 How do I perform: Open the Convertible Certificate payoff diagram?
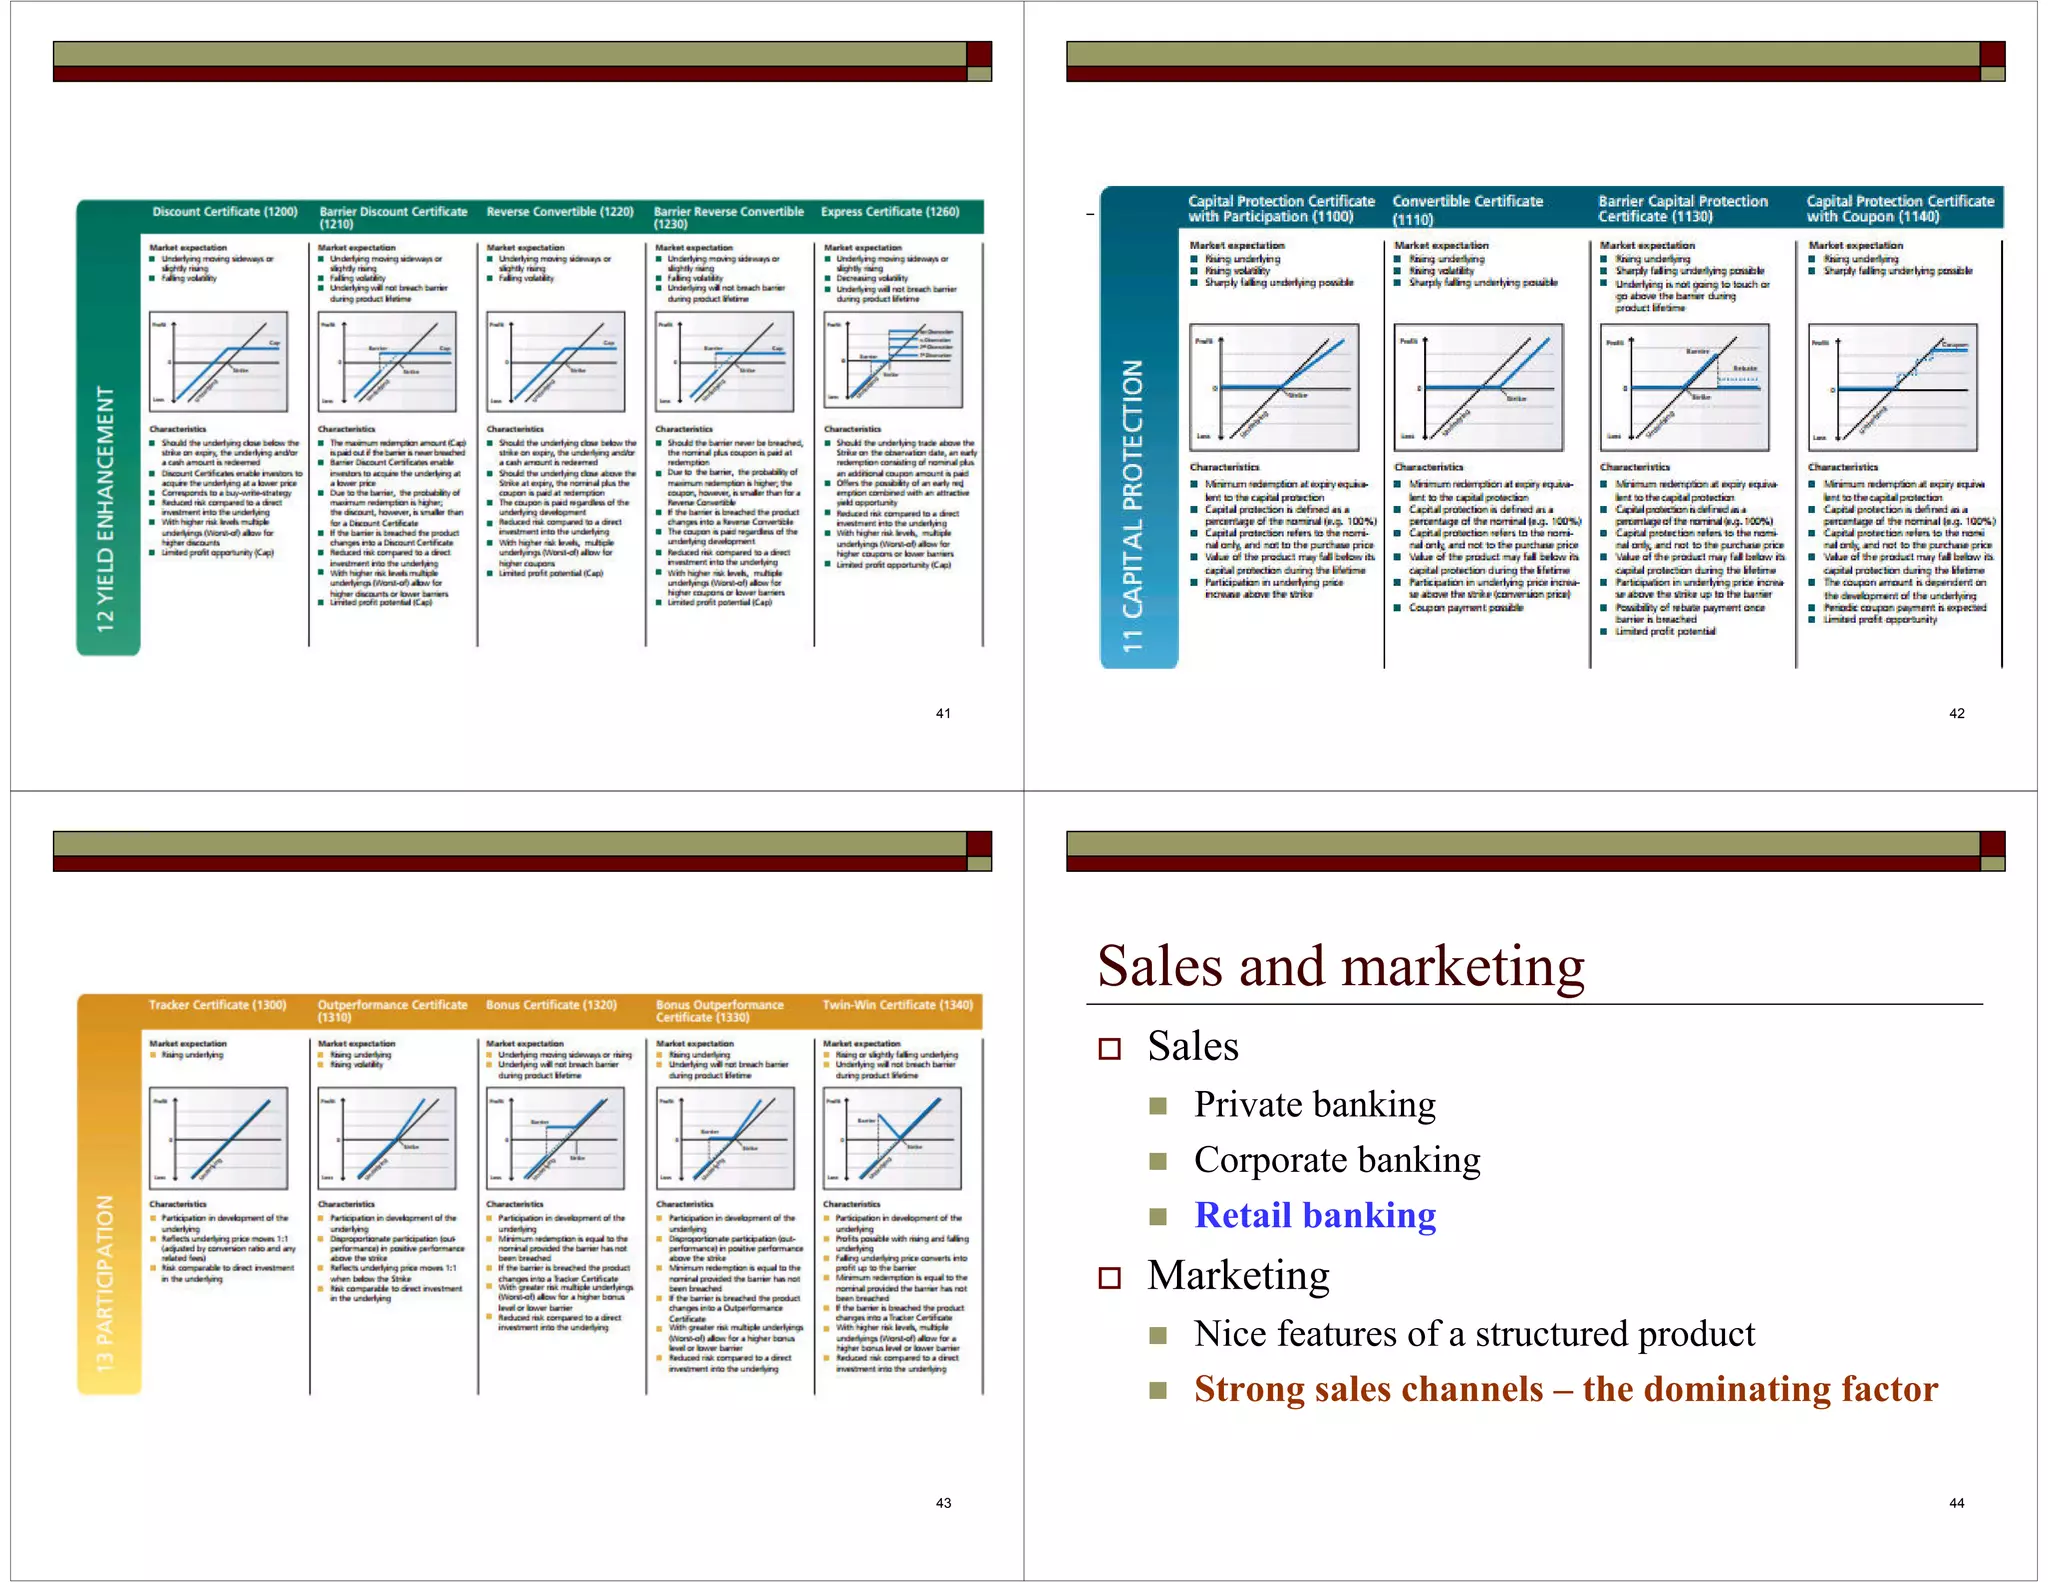[x=1479, y=387]
